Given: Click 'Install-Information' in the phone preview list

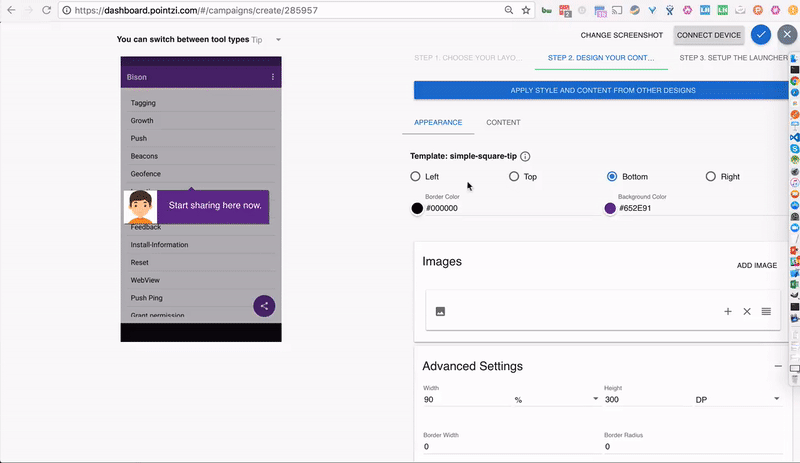Looking at the screenshot, I should [159, 245].
